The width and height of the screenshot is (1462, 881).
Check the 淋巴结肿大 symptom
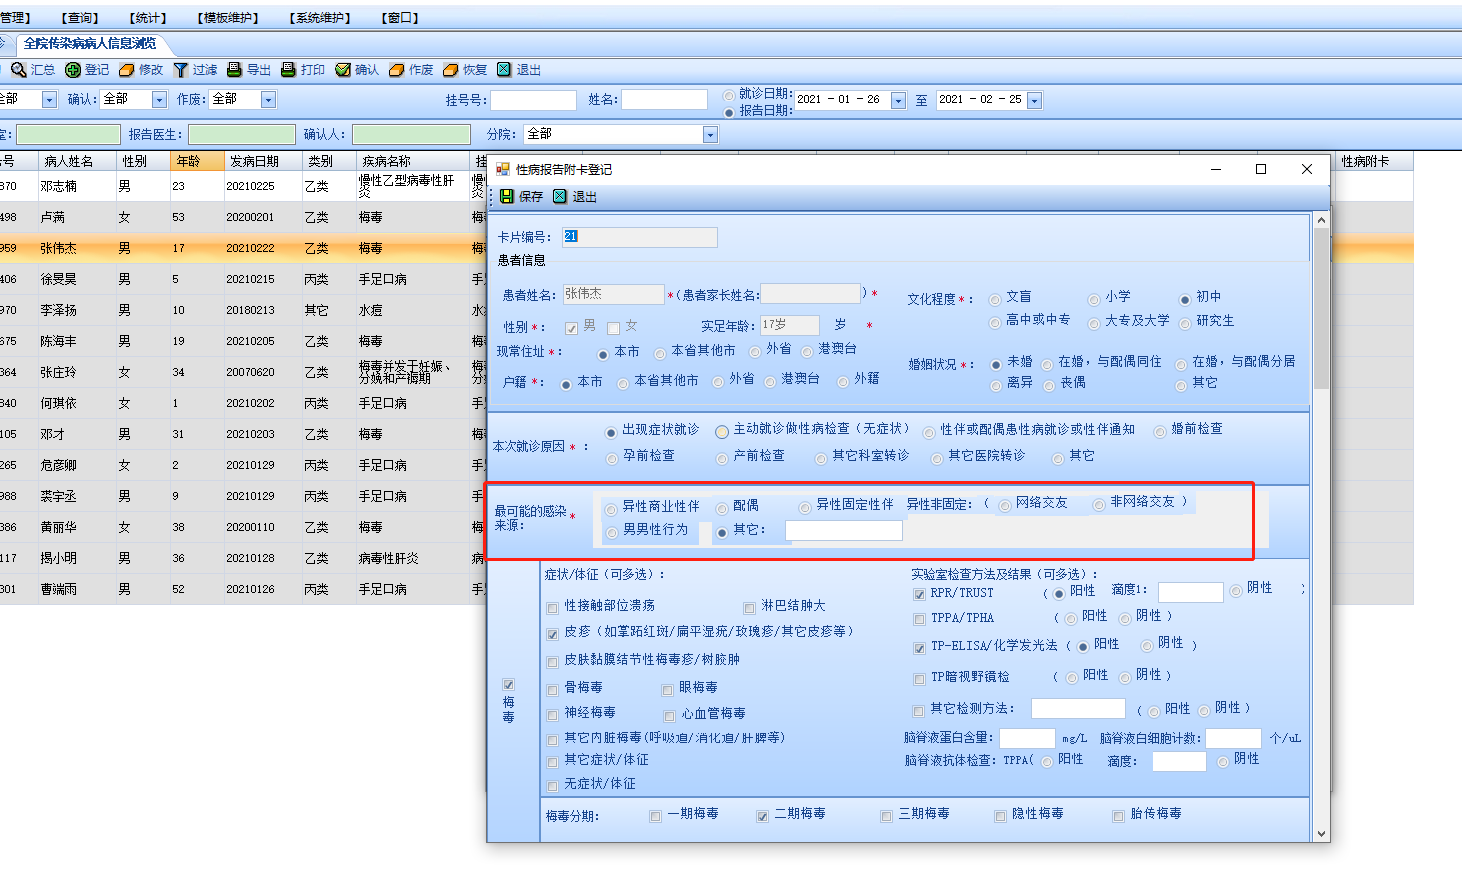point(750,608)
